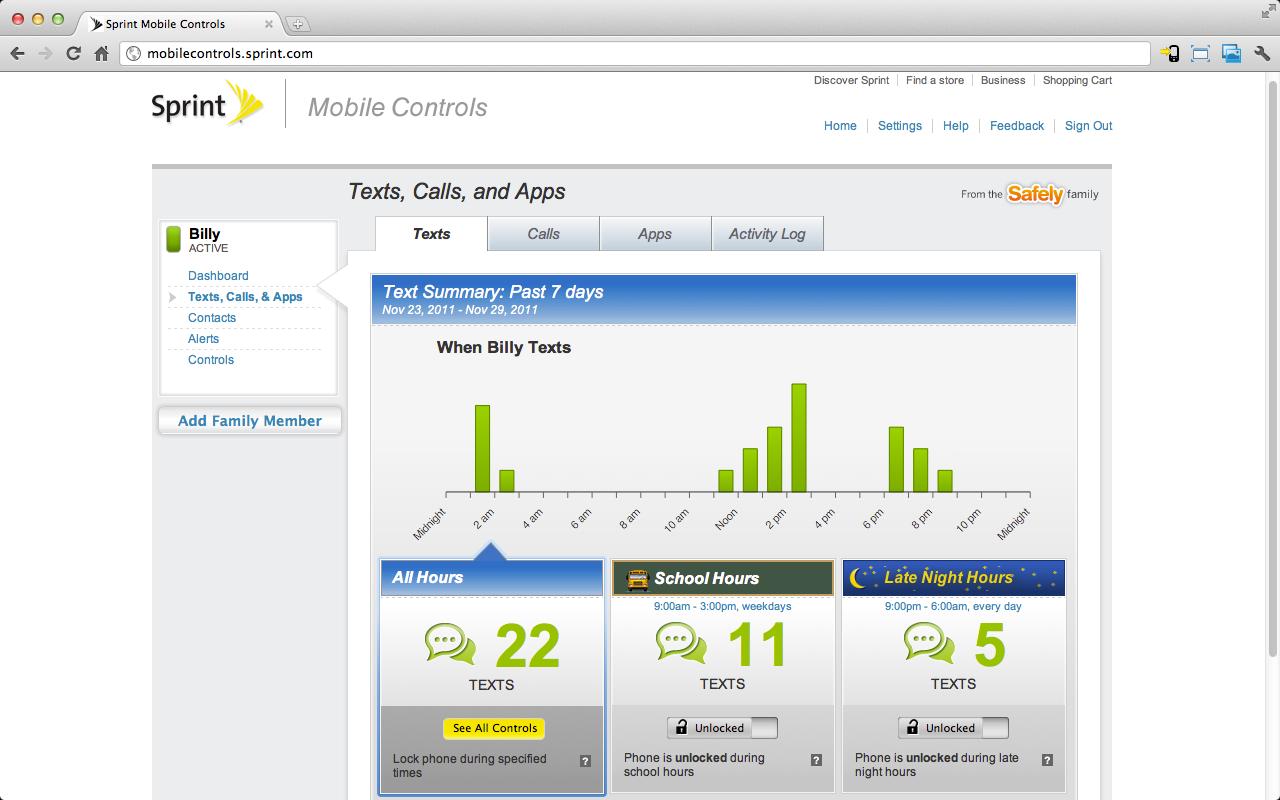Click the 22 texts count
1280x800 pixels.
click(x=527, y=646)
